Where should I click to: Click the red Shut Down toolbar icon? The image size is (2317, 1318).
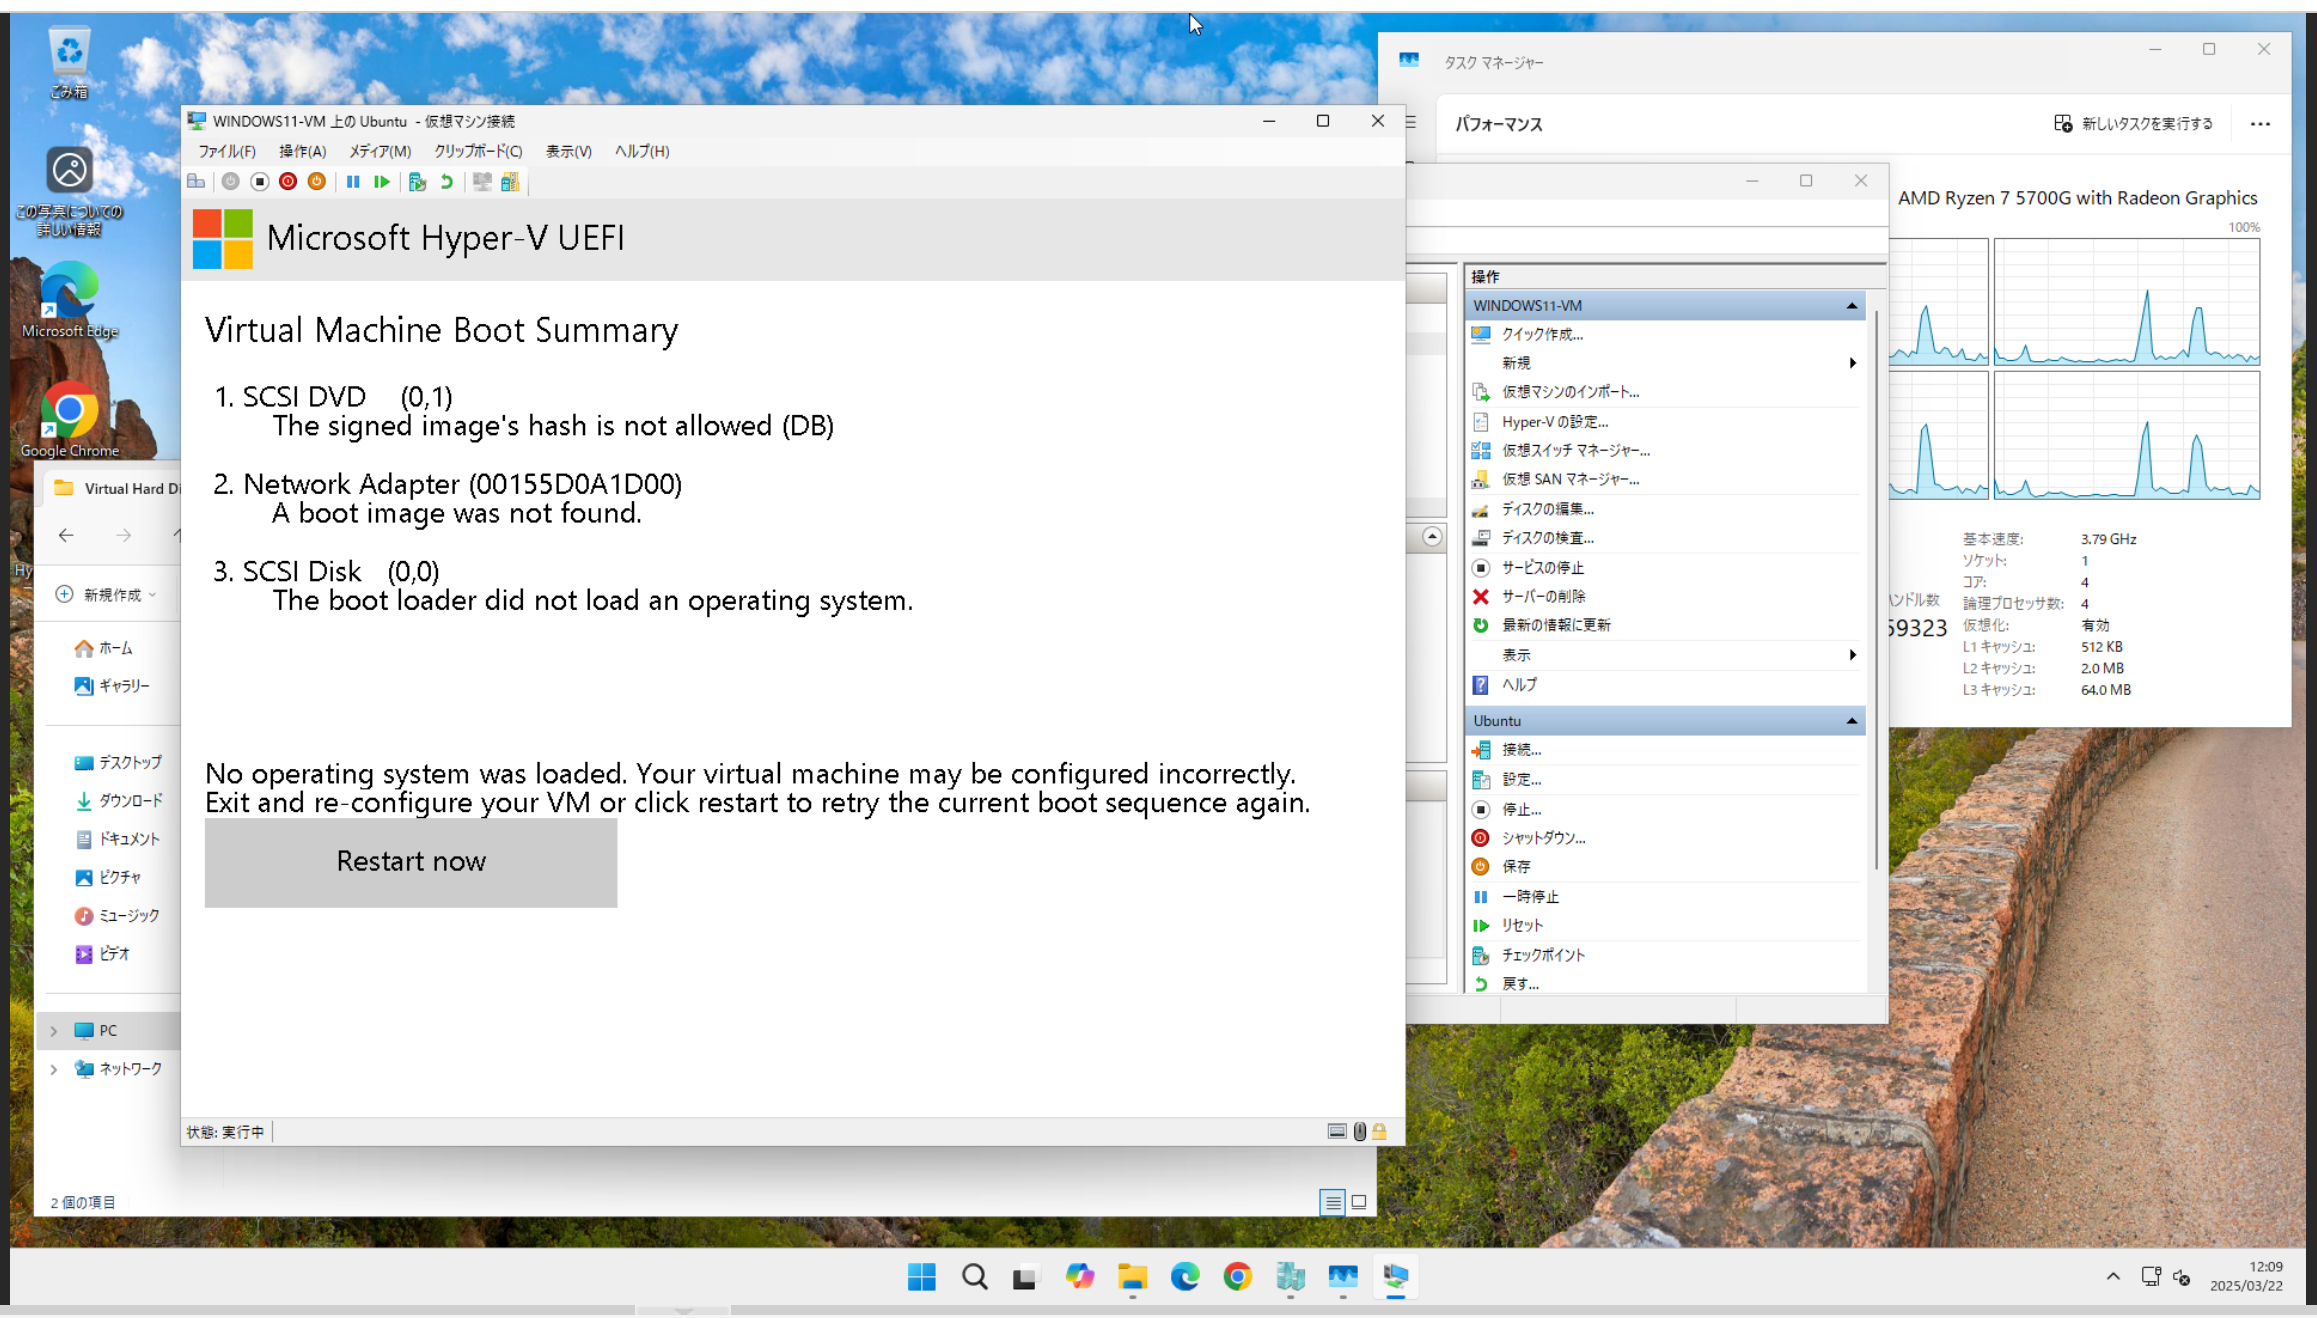pos(288,182)
